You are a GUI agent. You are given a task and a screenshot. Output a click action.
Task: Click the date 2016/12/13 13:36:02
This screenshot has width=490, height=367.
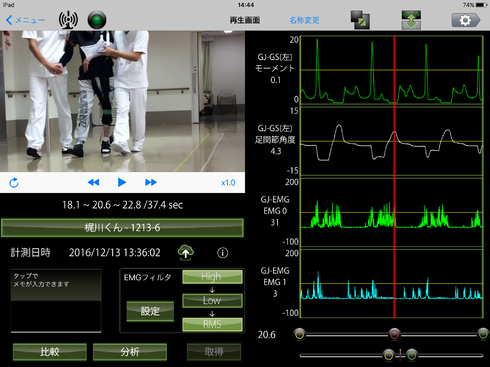click(x=115, y=253)
